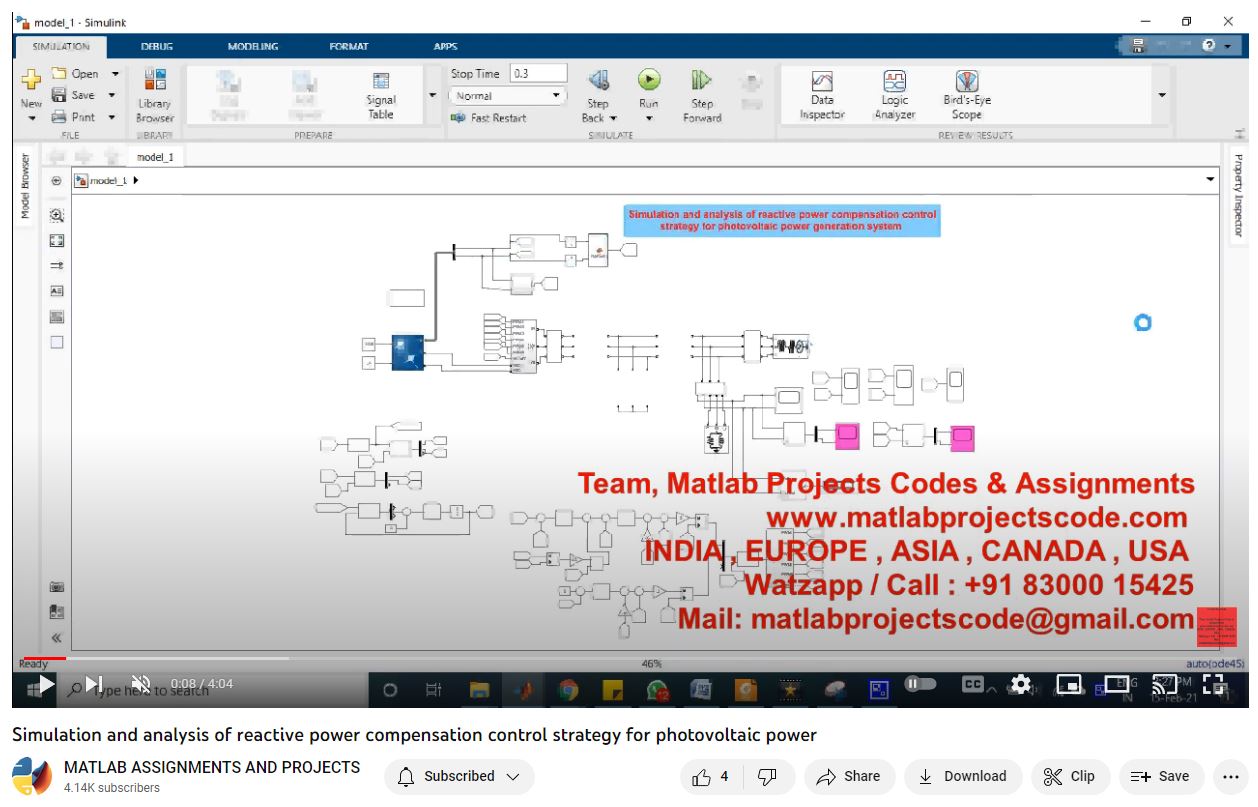Toggle the YouTube autoplay switch

920,684
